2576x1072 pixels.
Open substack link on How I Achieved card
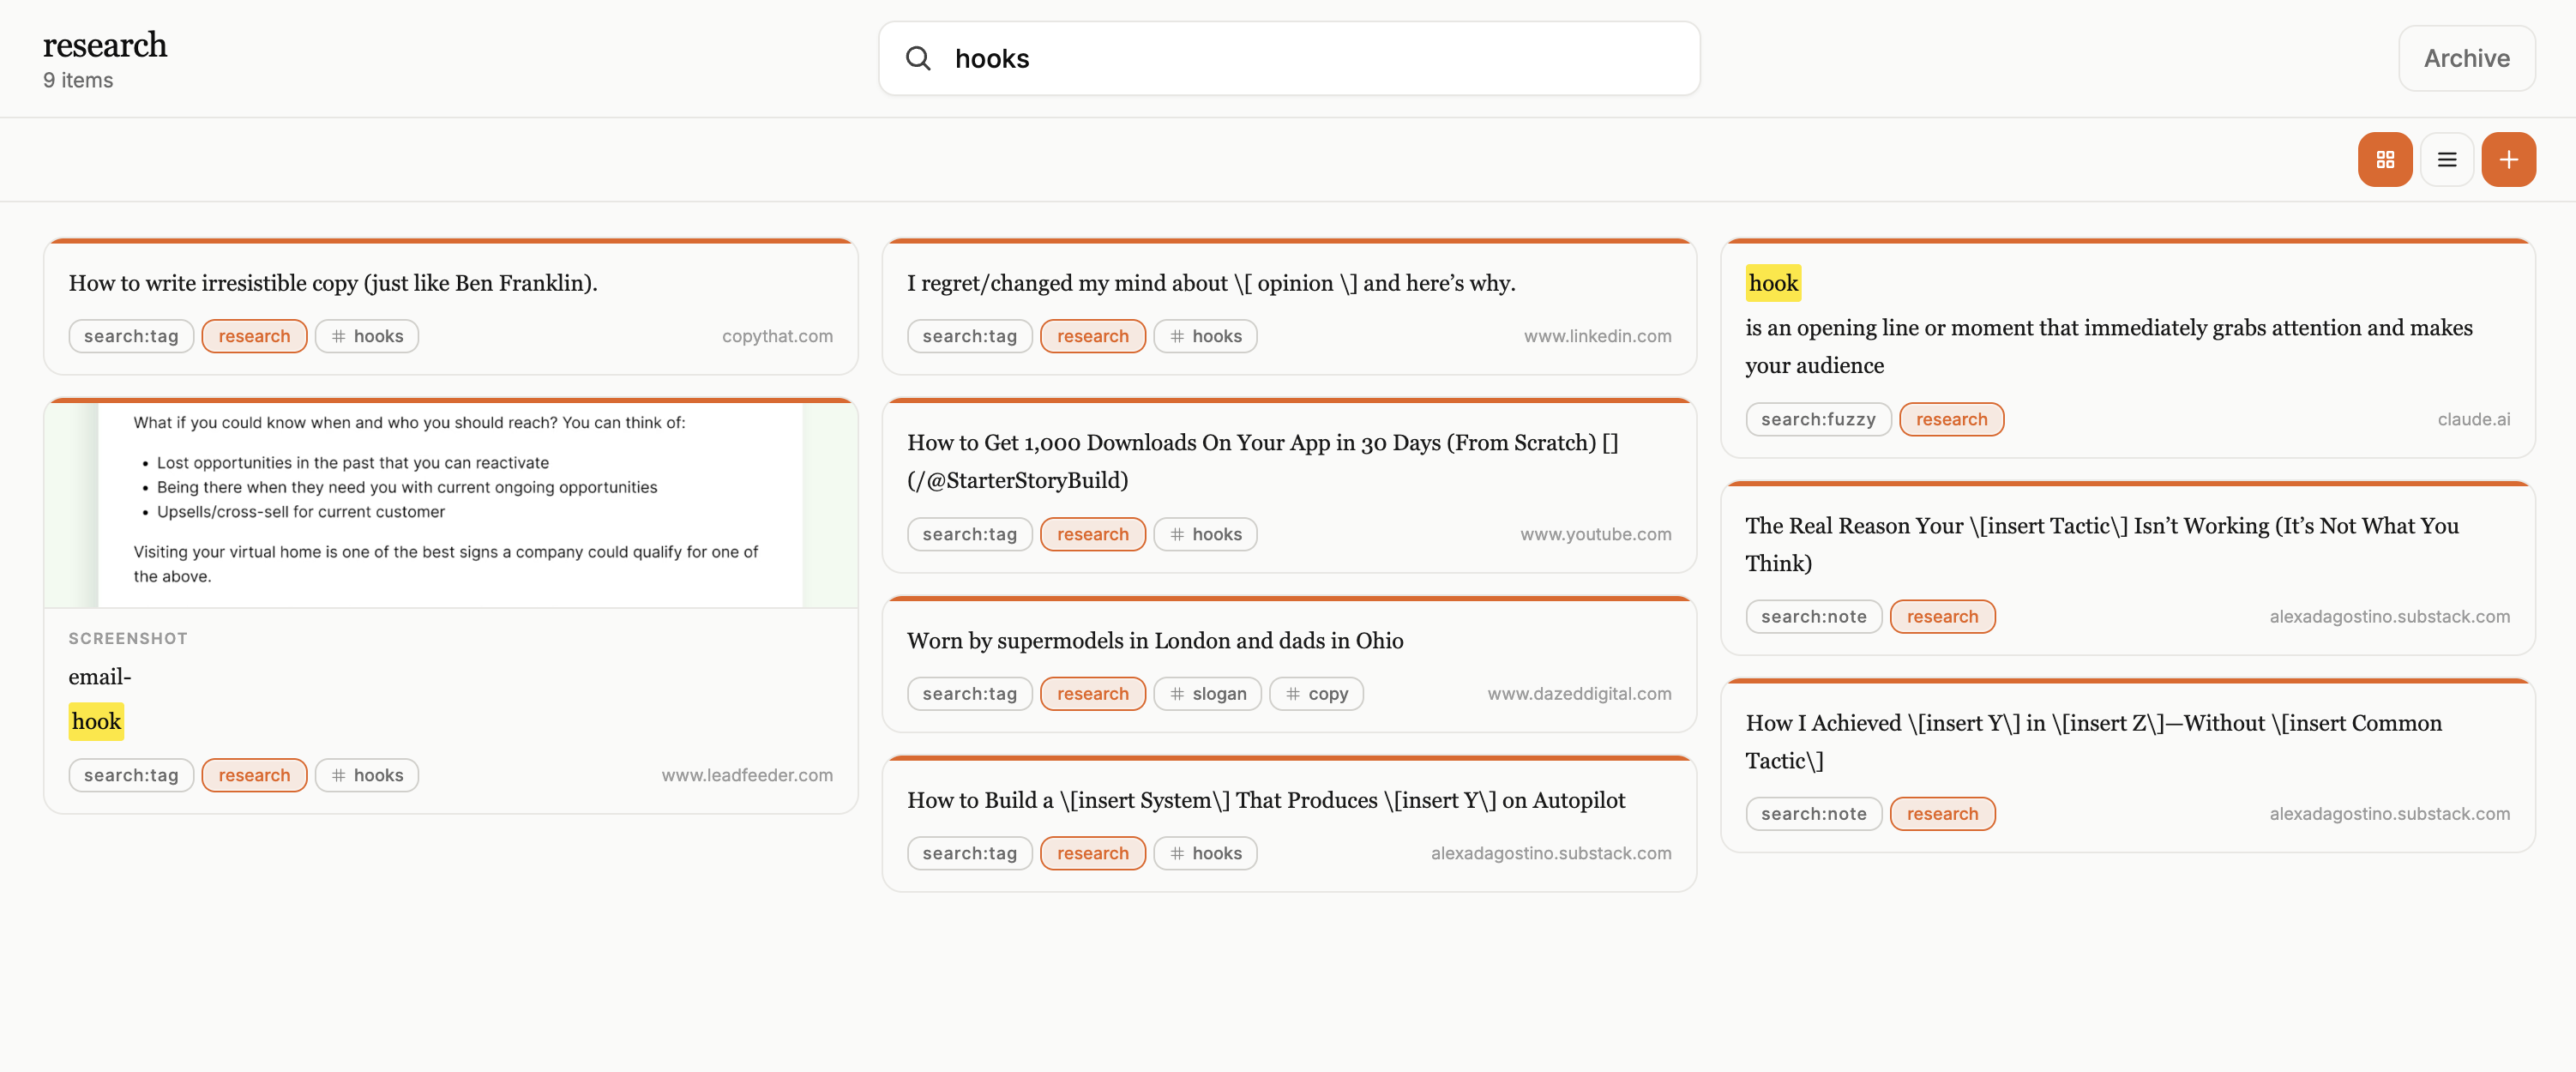[x=2389, y=813]
